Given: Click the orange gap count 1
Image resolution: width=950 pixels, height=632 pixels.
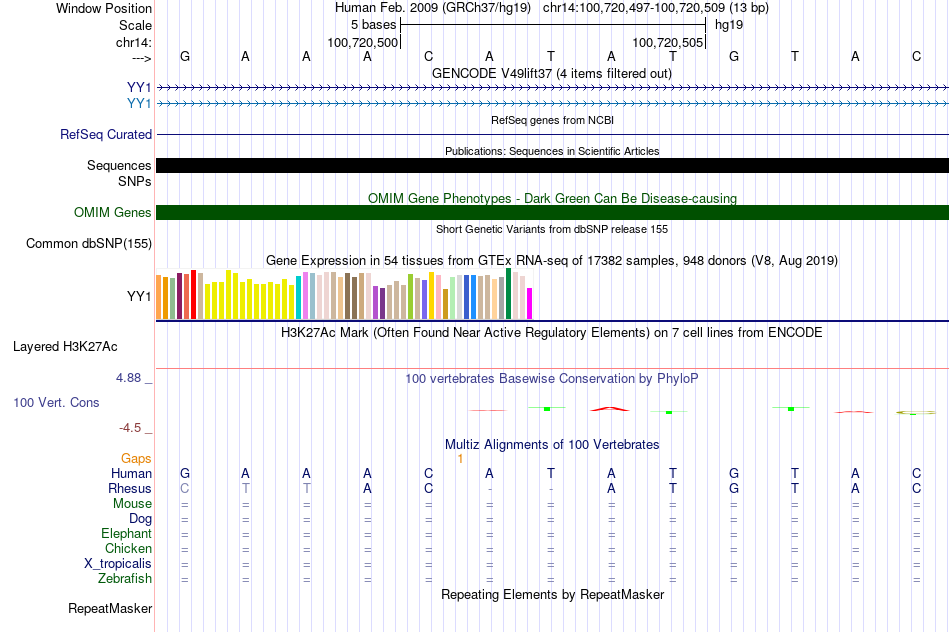Looking at the screenshot, I should coord(460,459).
